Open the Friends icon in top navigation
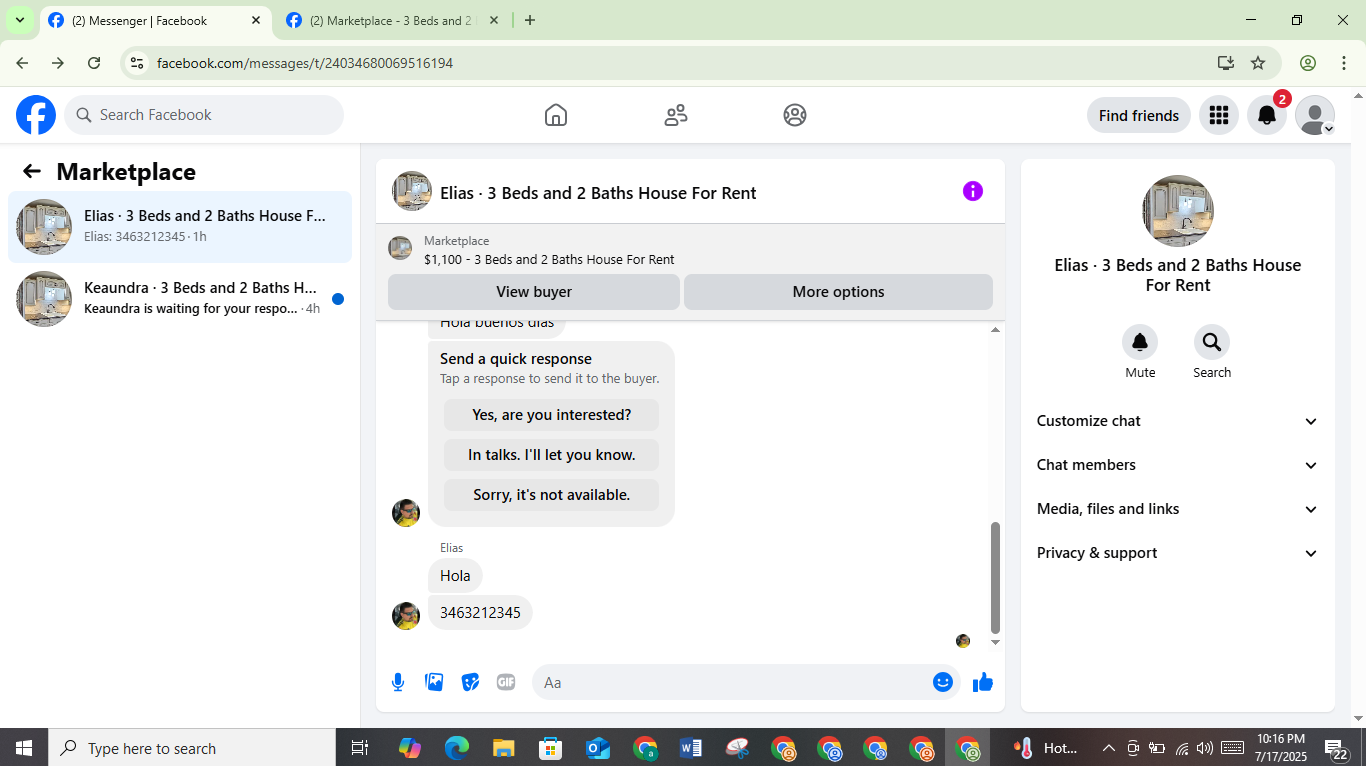Screen dimensions: 1366x766 (x=676, y=115)
